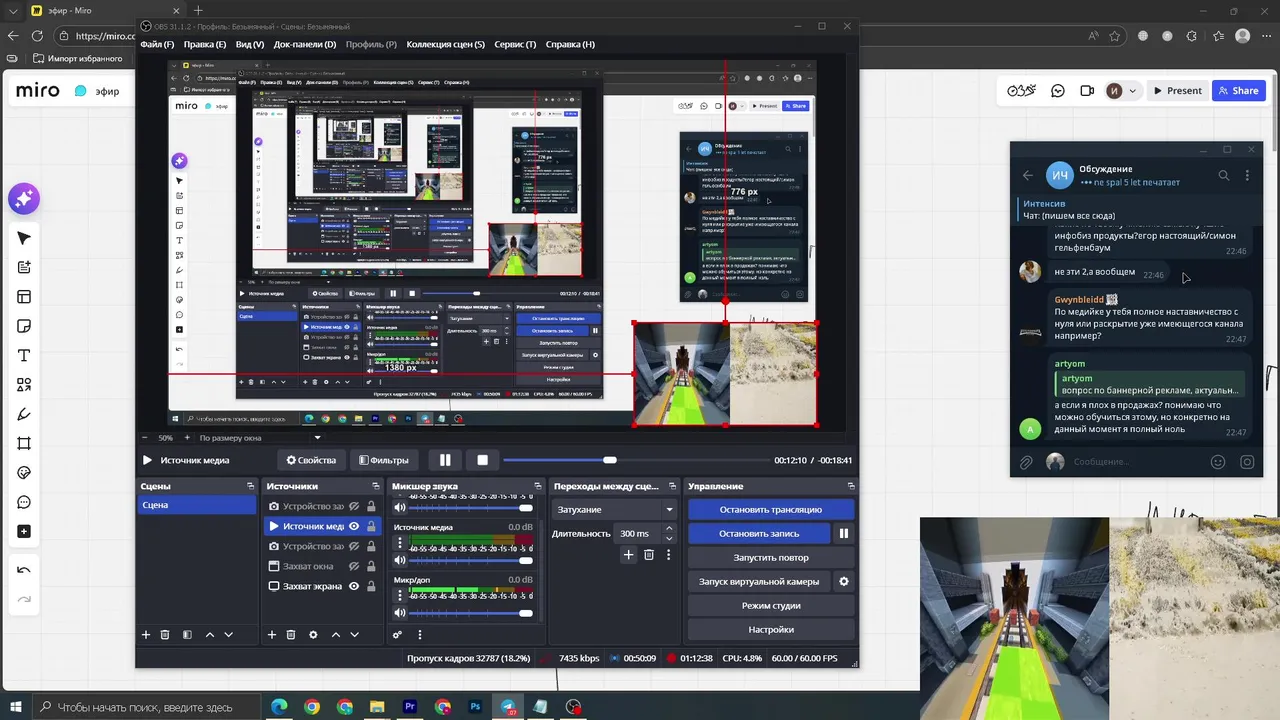Image resolution: width=1280 pixels, height=720 pixels.
Task: Open preview scale По размеру окна dropdown
Action: point(261,438)
